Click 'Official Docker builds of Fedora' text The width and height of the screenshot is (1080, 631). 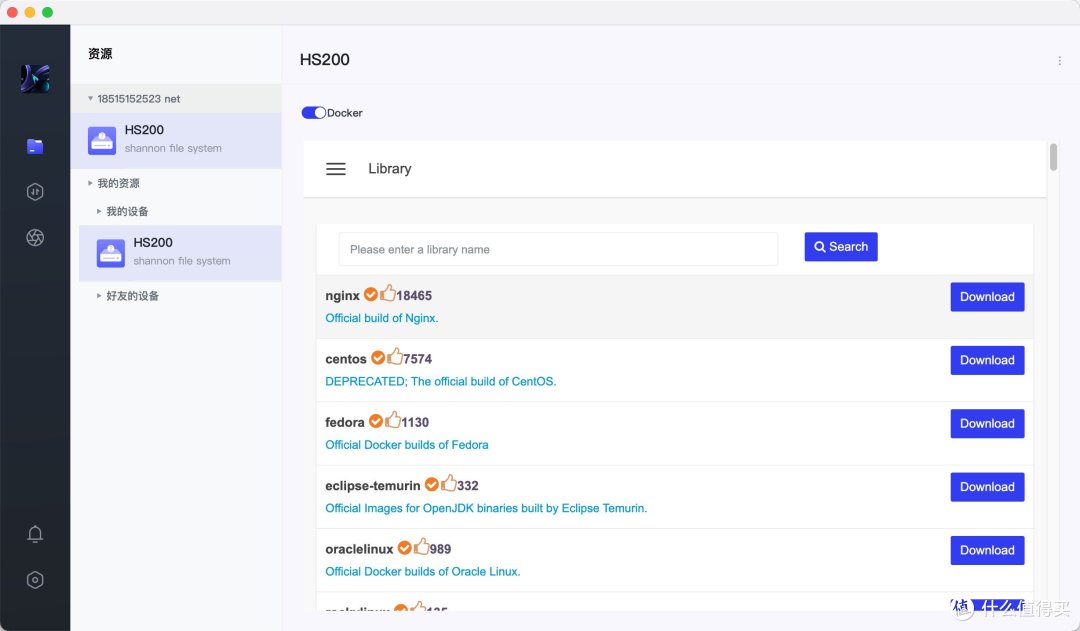406,445
